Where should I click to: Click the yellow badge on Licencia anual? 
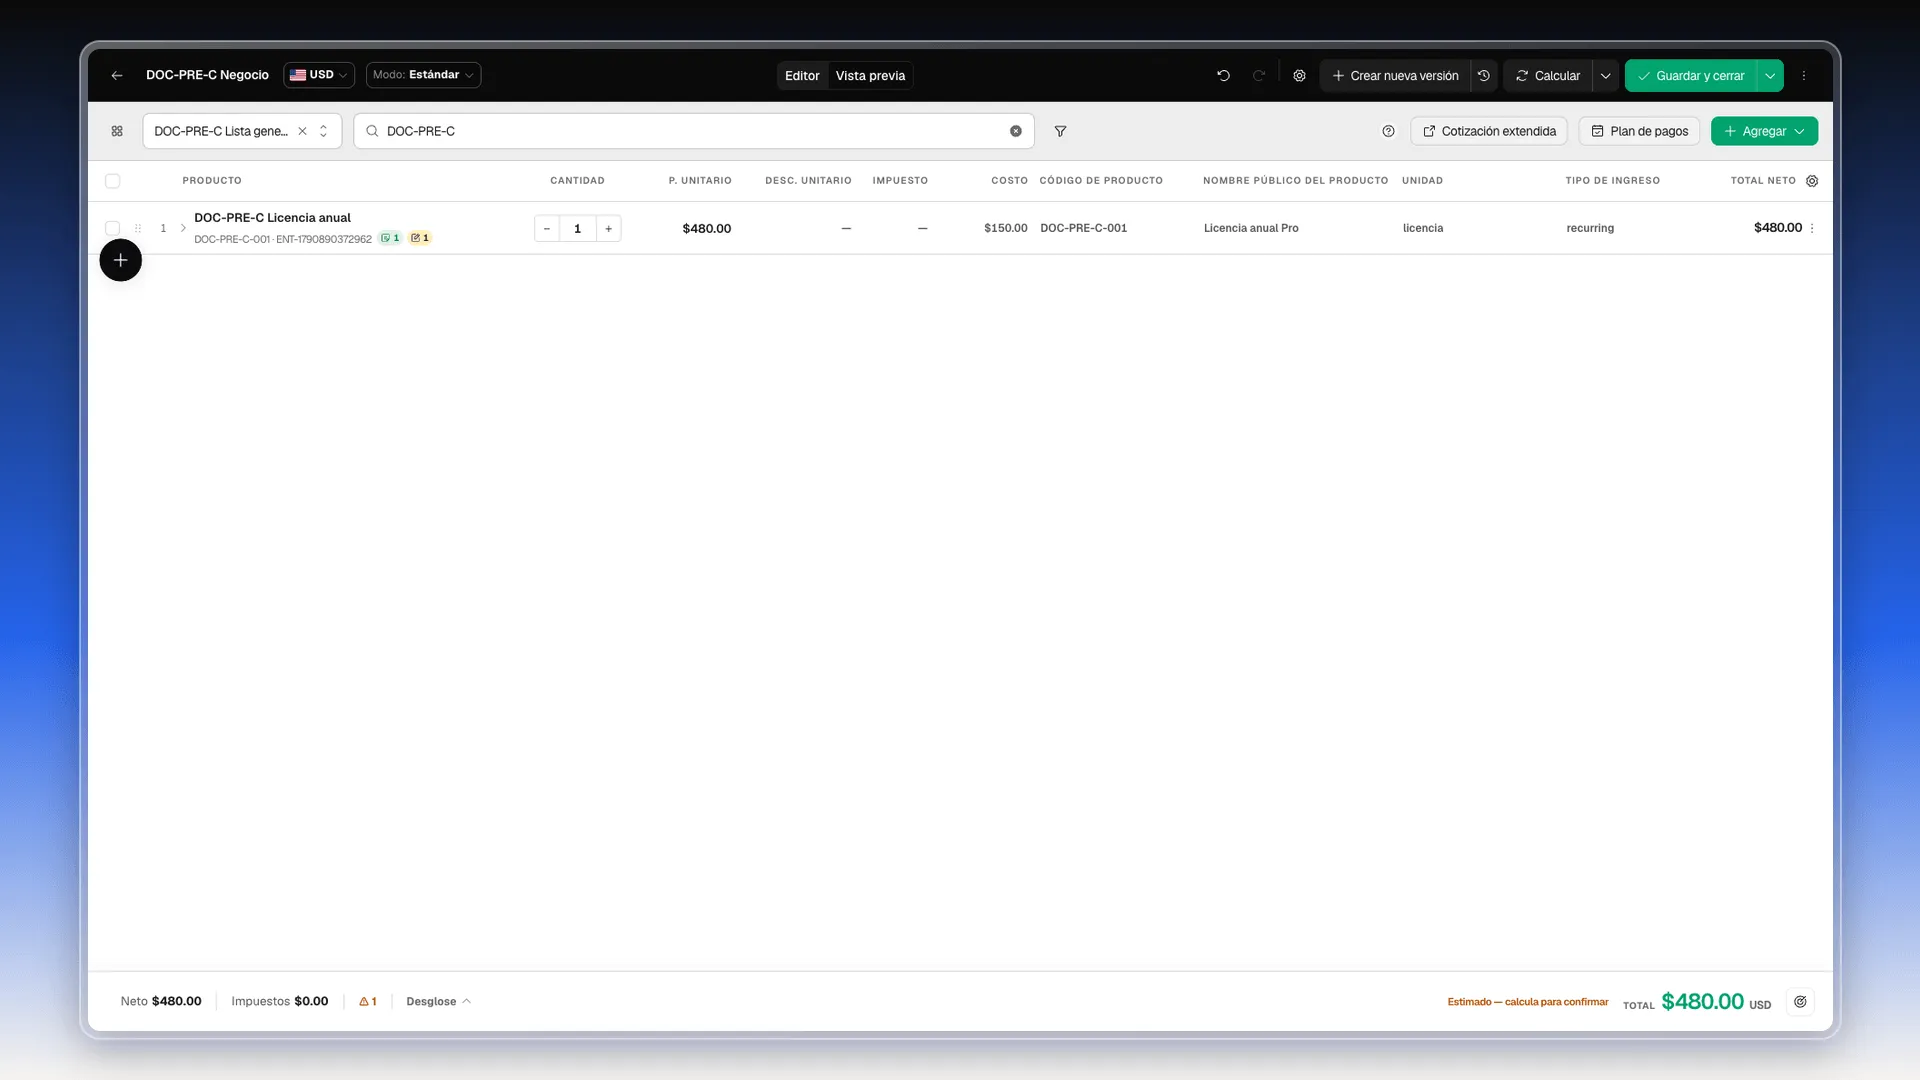(x=420, y=238)
